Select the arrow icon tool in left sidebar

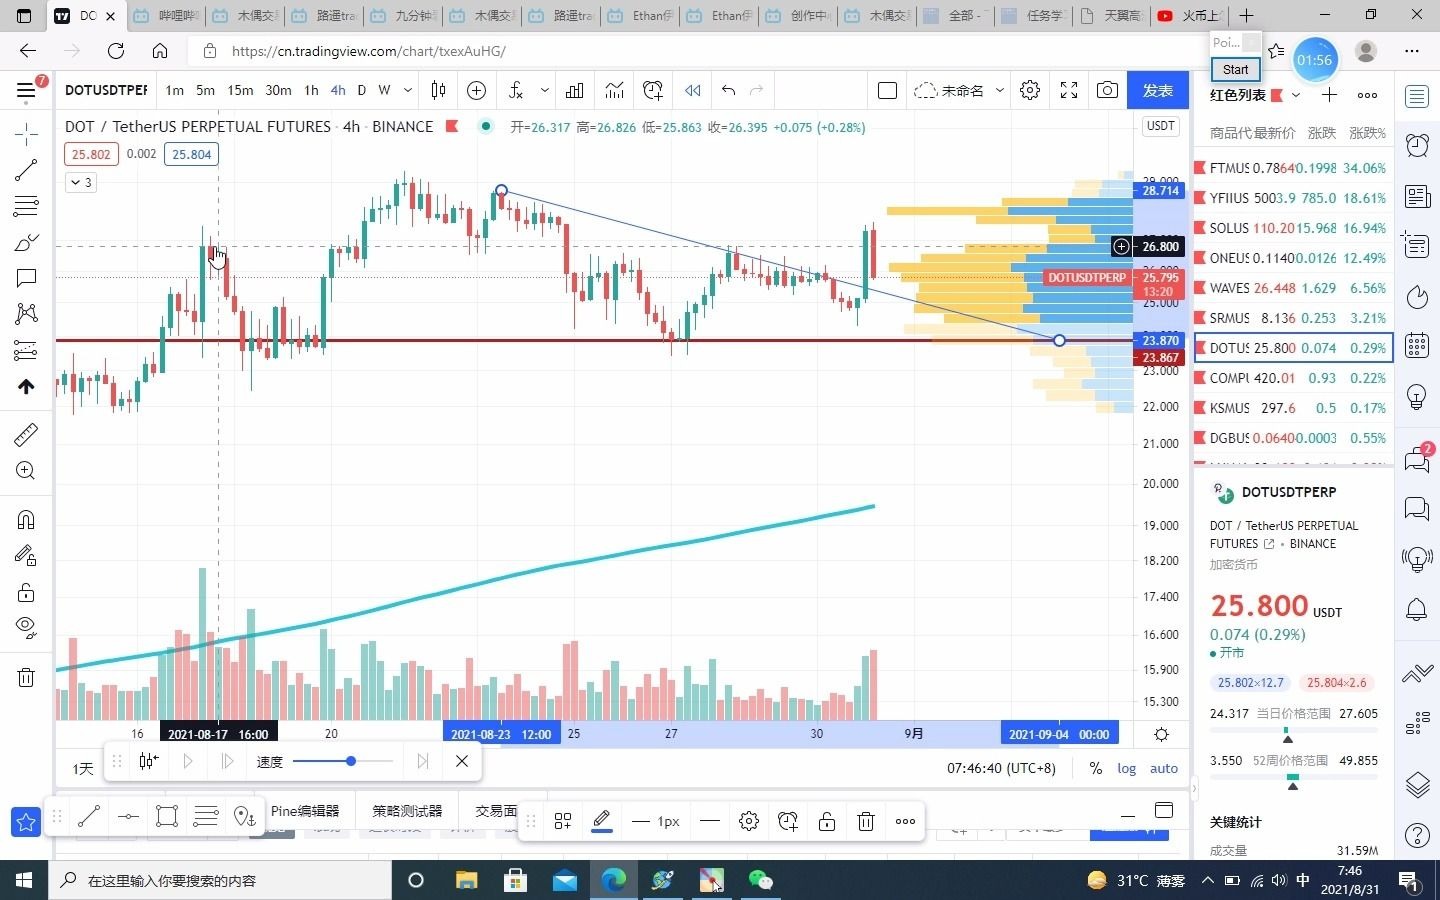(x=26, y=387)
